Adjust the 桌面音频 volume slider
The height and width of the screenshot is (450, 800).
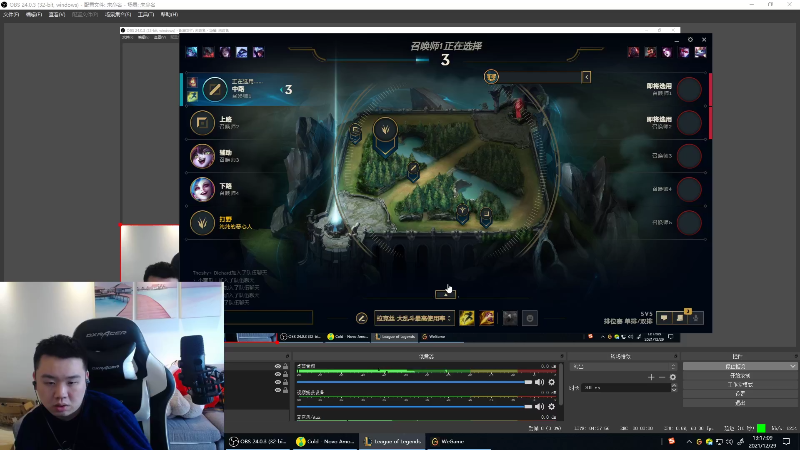[414, 382]
